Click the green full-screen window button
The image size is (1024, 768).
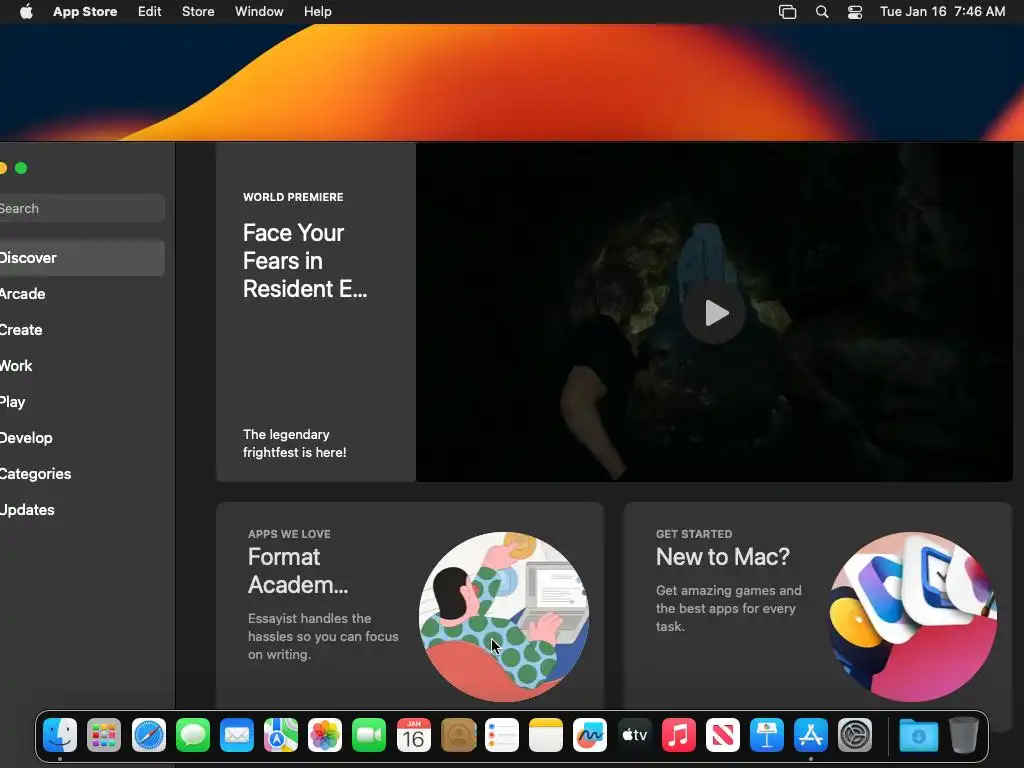point(21,168)
